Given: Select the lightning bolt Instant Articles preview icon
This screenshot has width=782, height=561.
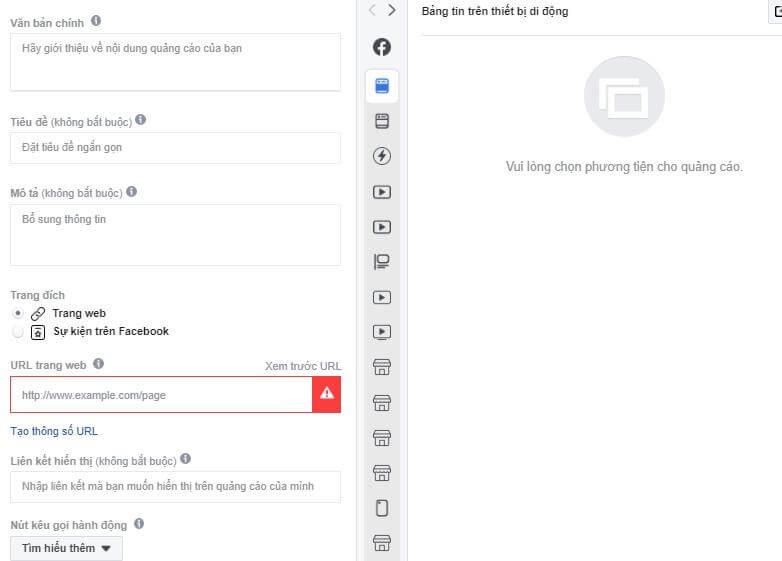Looking at the screenshot, I should point(382,156).
